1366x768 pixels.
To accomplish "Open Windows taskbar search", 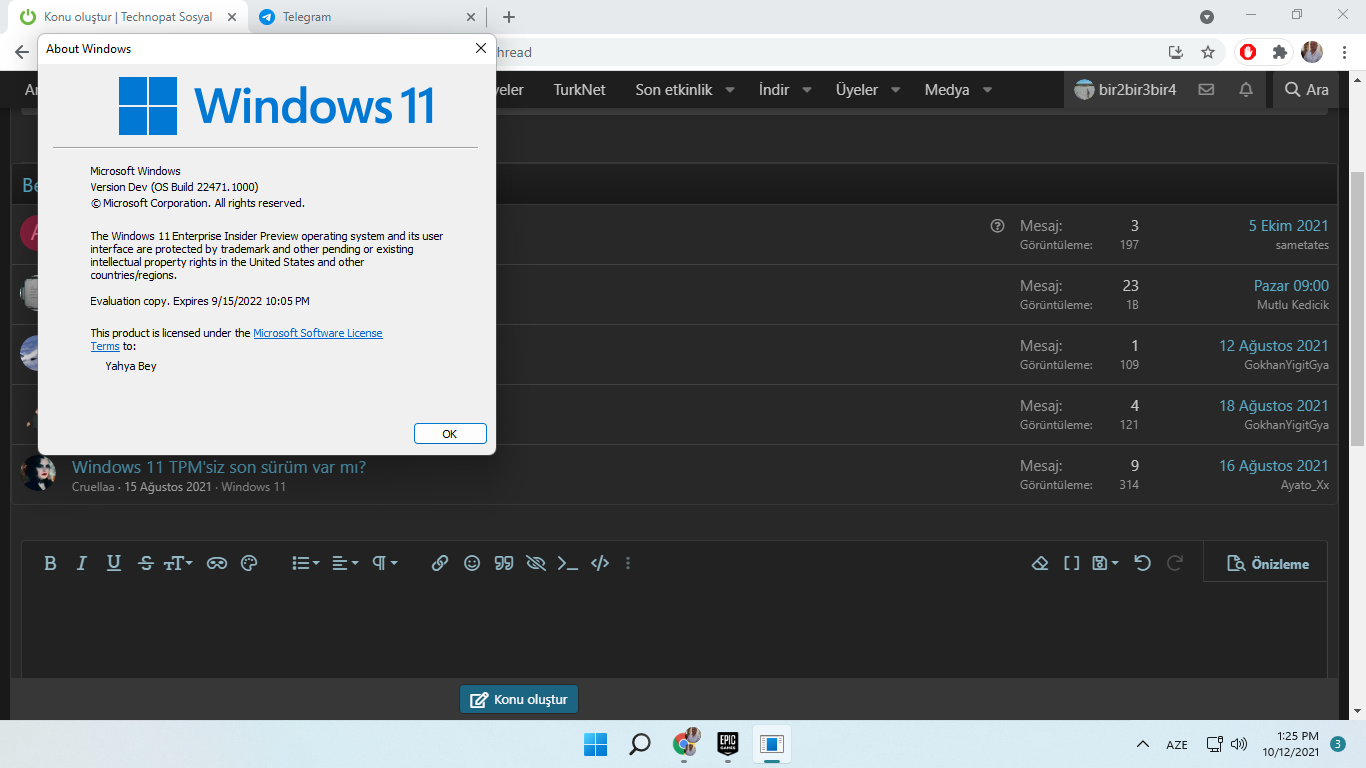I will click(639, 744).
